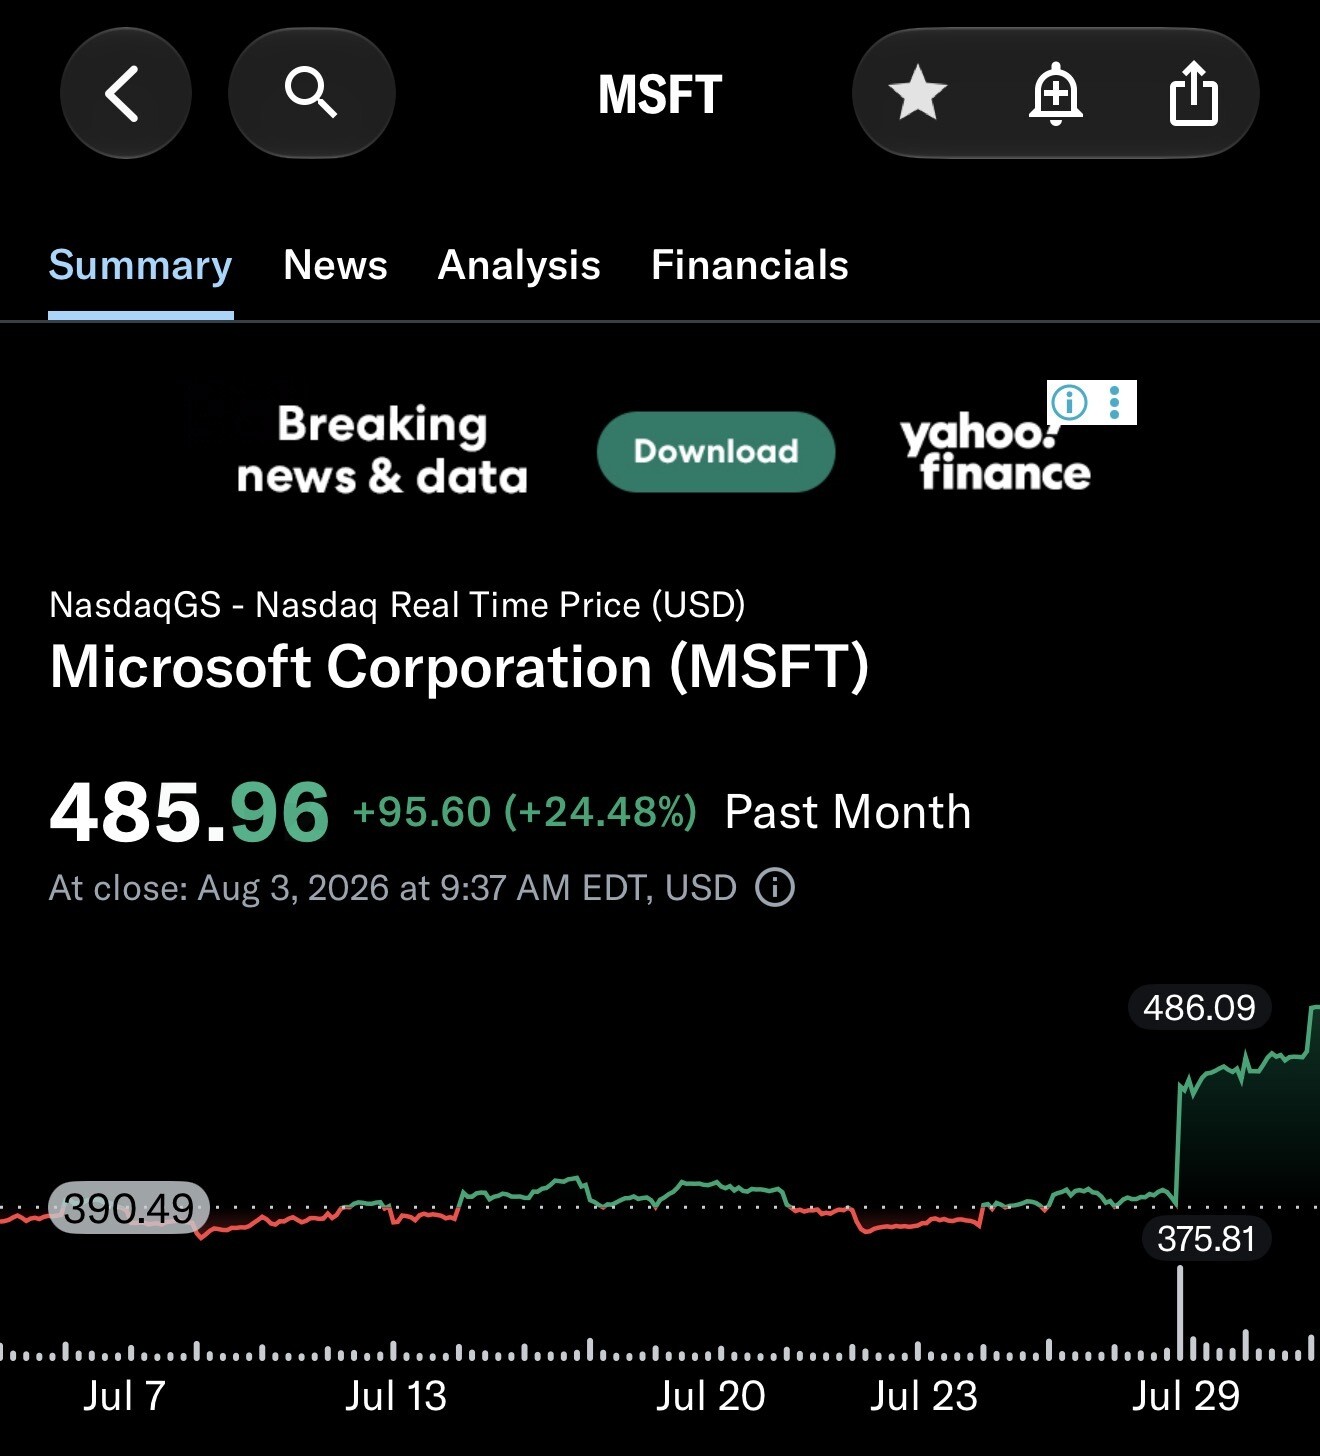1320x1456 pixels.
Task: Click the Jul 29 volume spike bar
Action: pos(1180,1312)
